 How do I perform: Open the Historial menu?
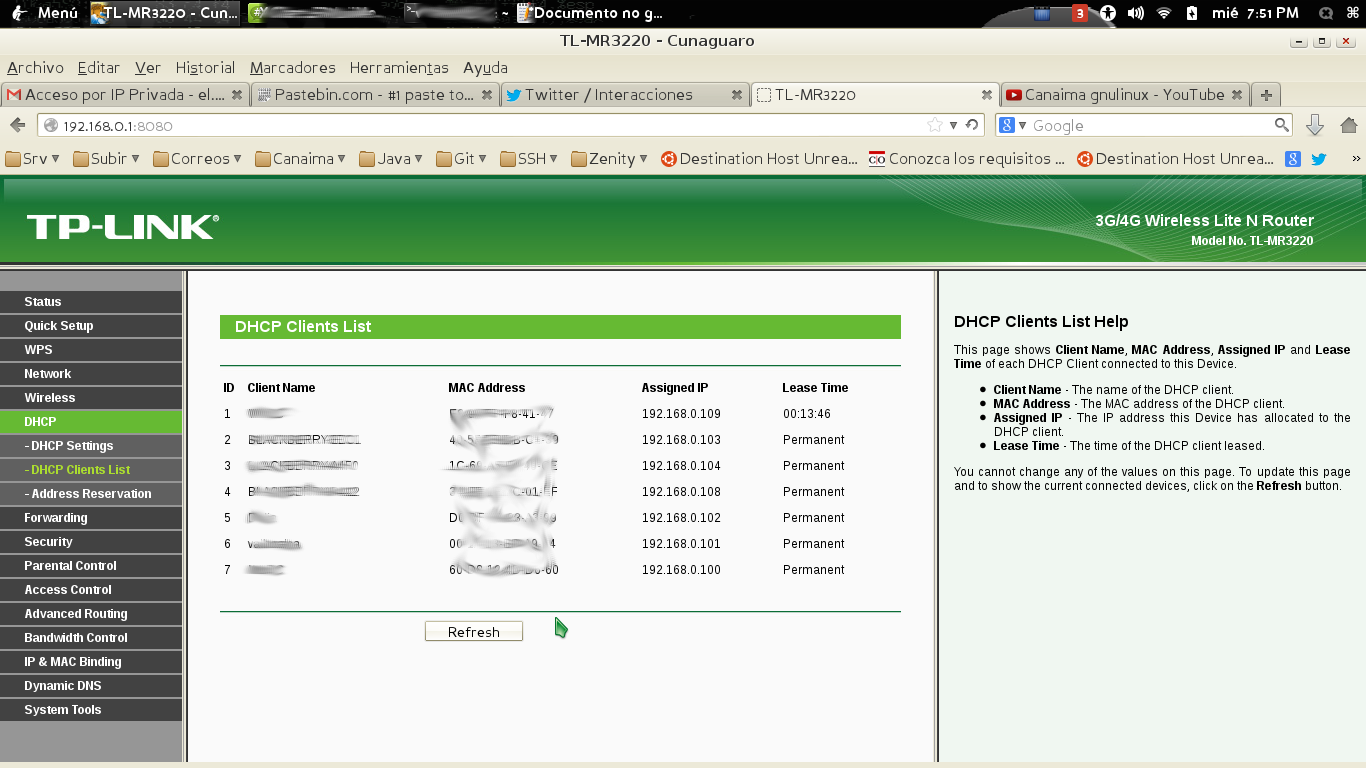coord(205,68)
